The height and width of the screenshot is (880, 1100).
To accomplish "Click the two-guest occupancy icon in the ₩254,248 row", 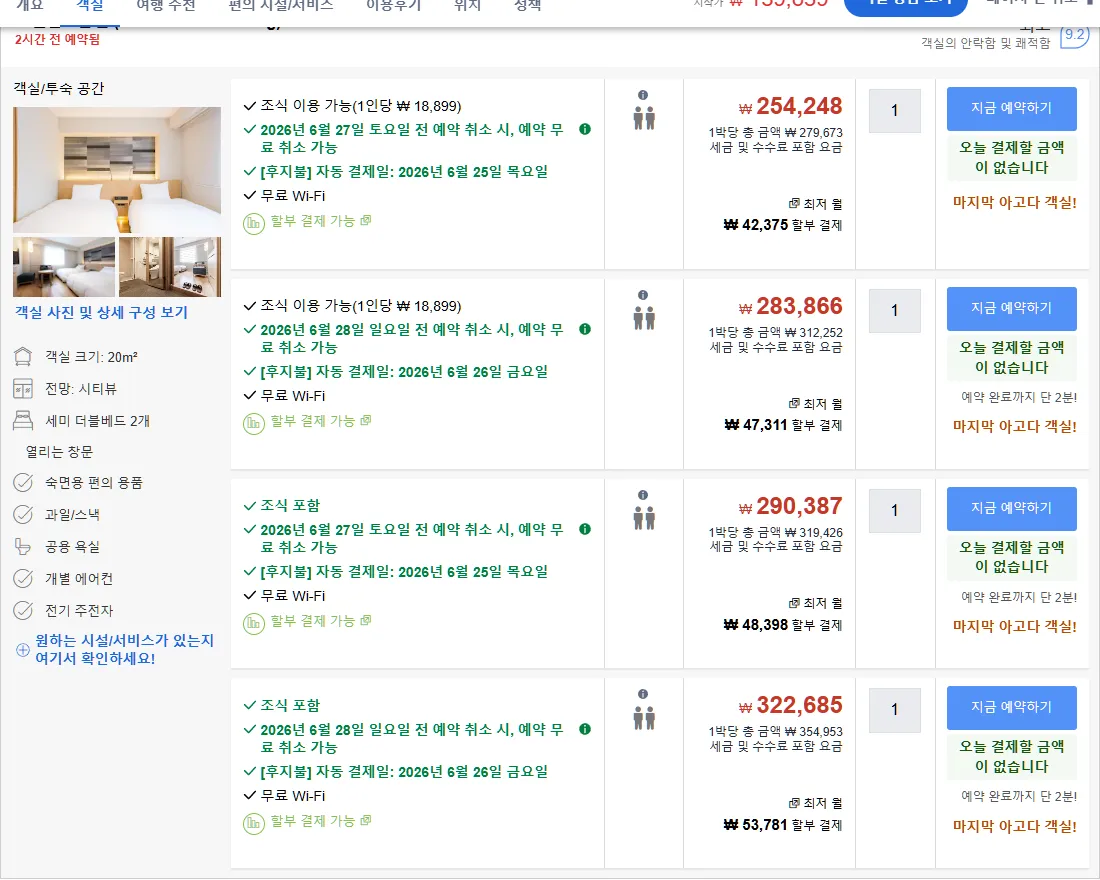I will (644, 118).
